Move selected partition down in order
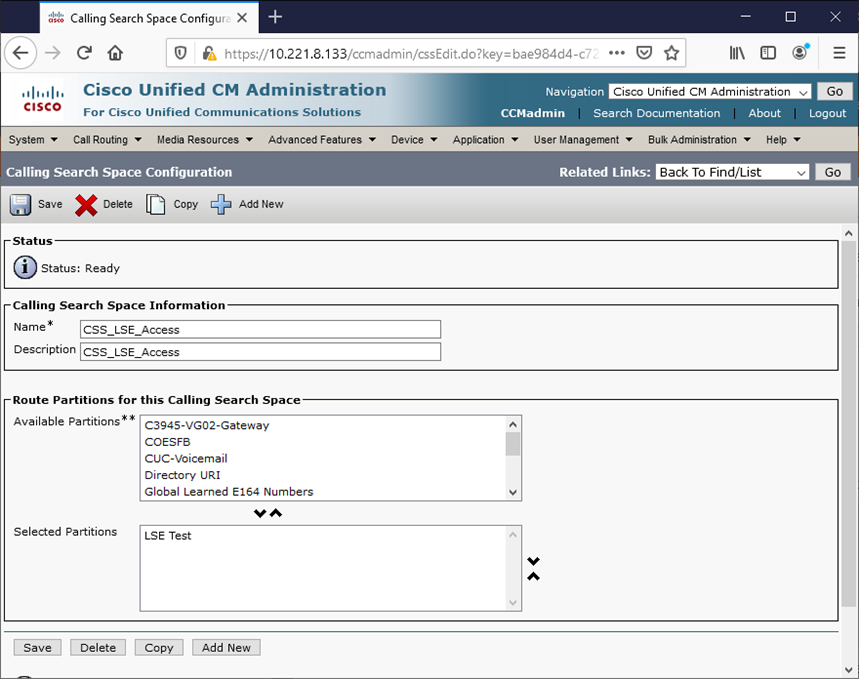The image size is (859, 679). 534,561
